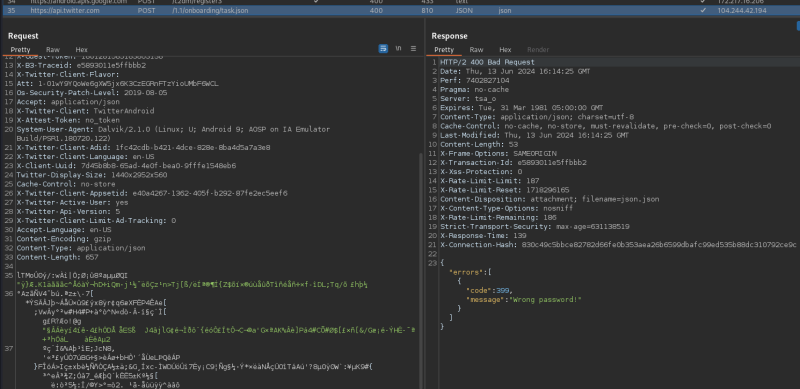Click the X-Client-Uuid header line
This screenshot has width=800, height=389.
[126, 166]
